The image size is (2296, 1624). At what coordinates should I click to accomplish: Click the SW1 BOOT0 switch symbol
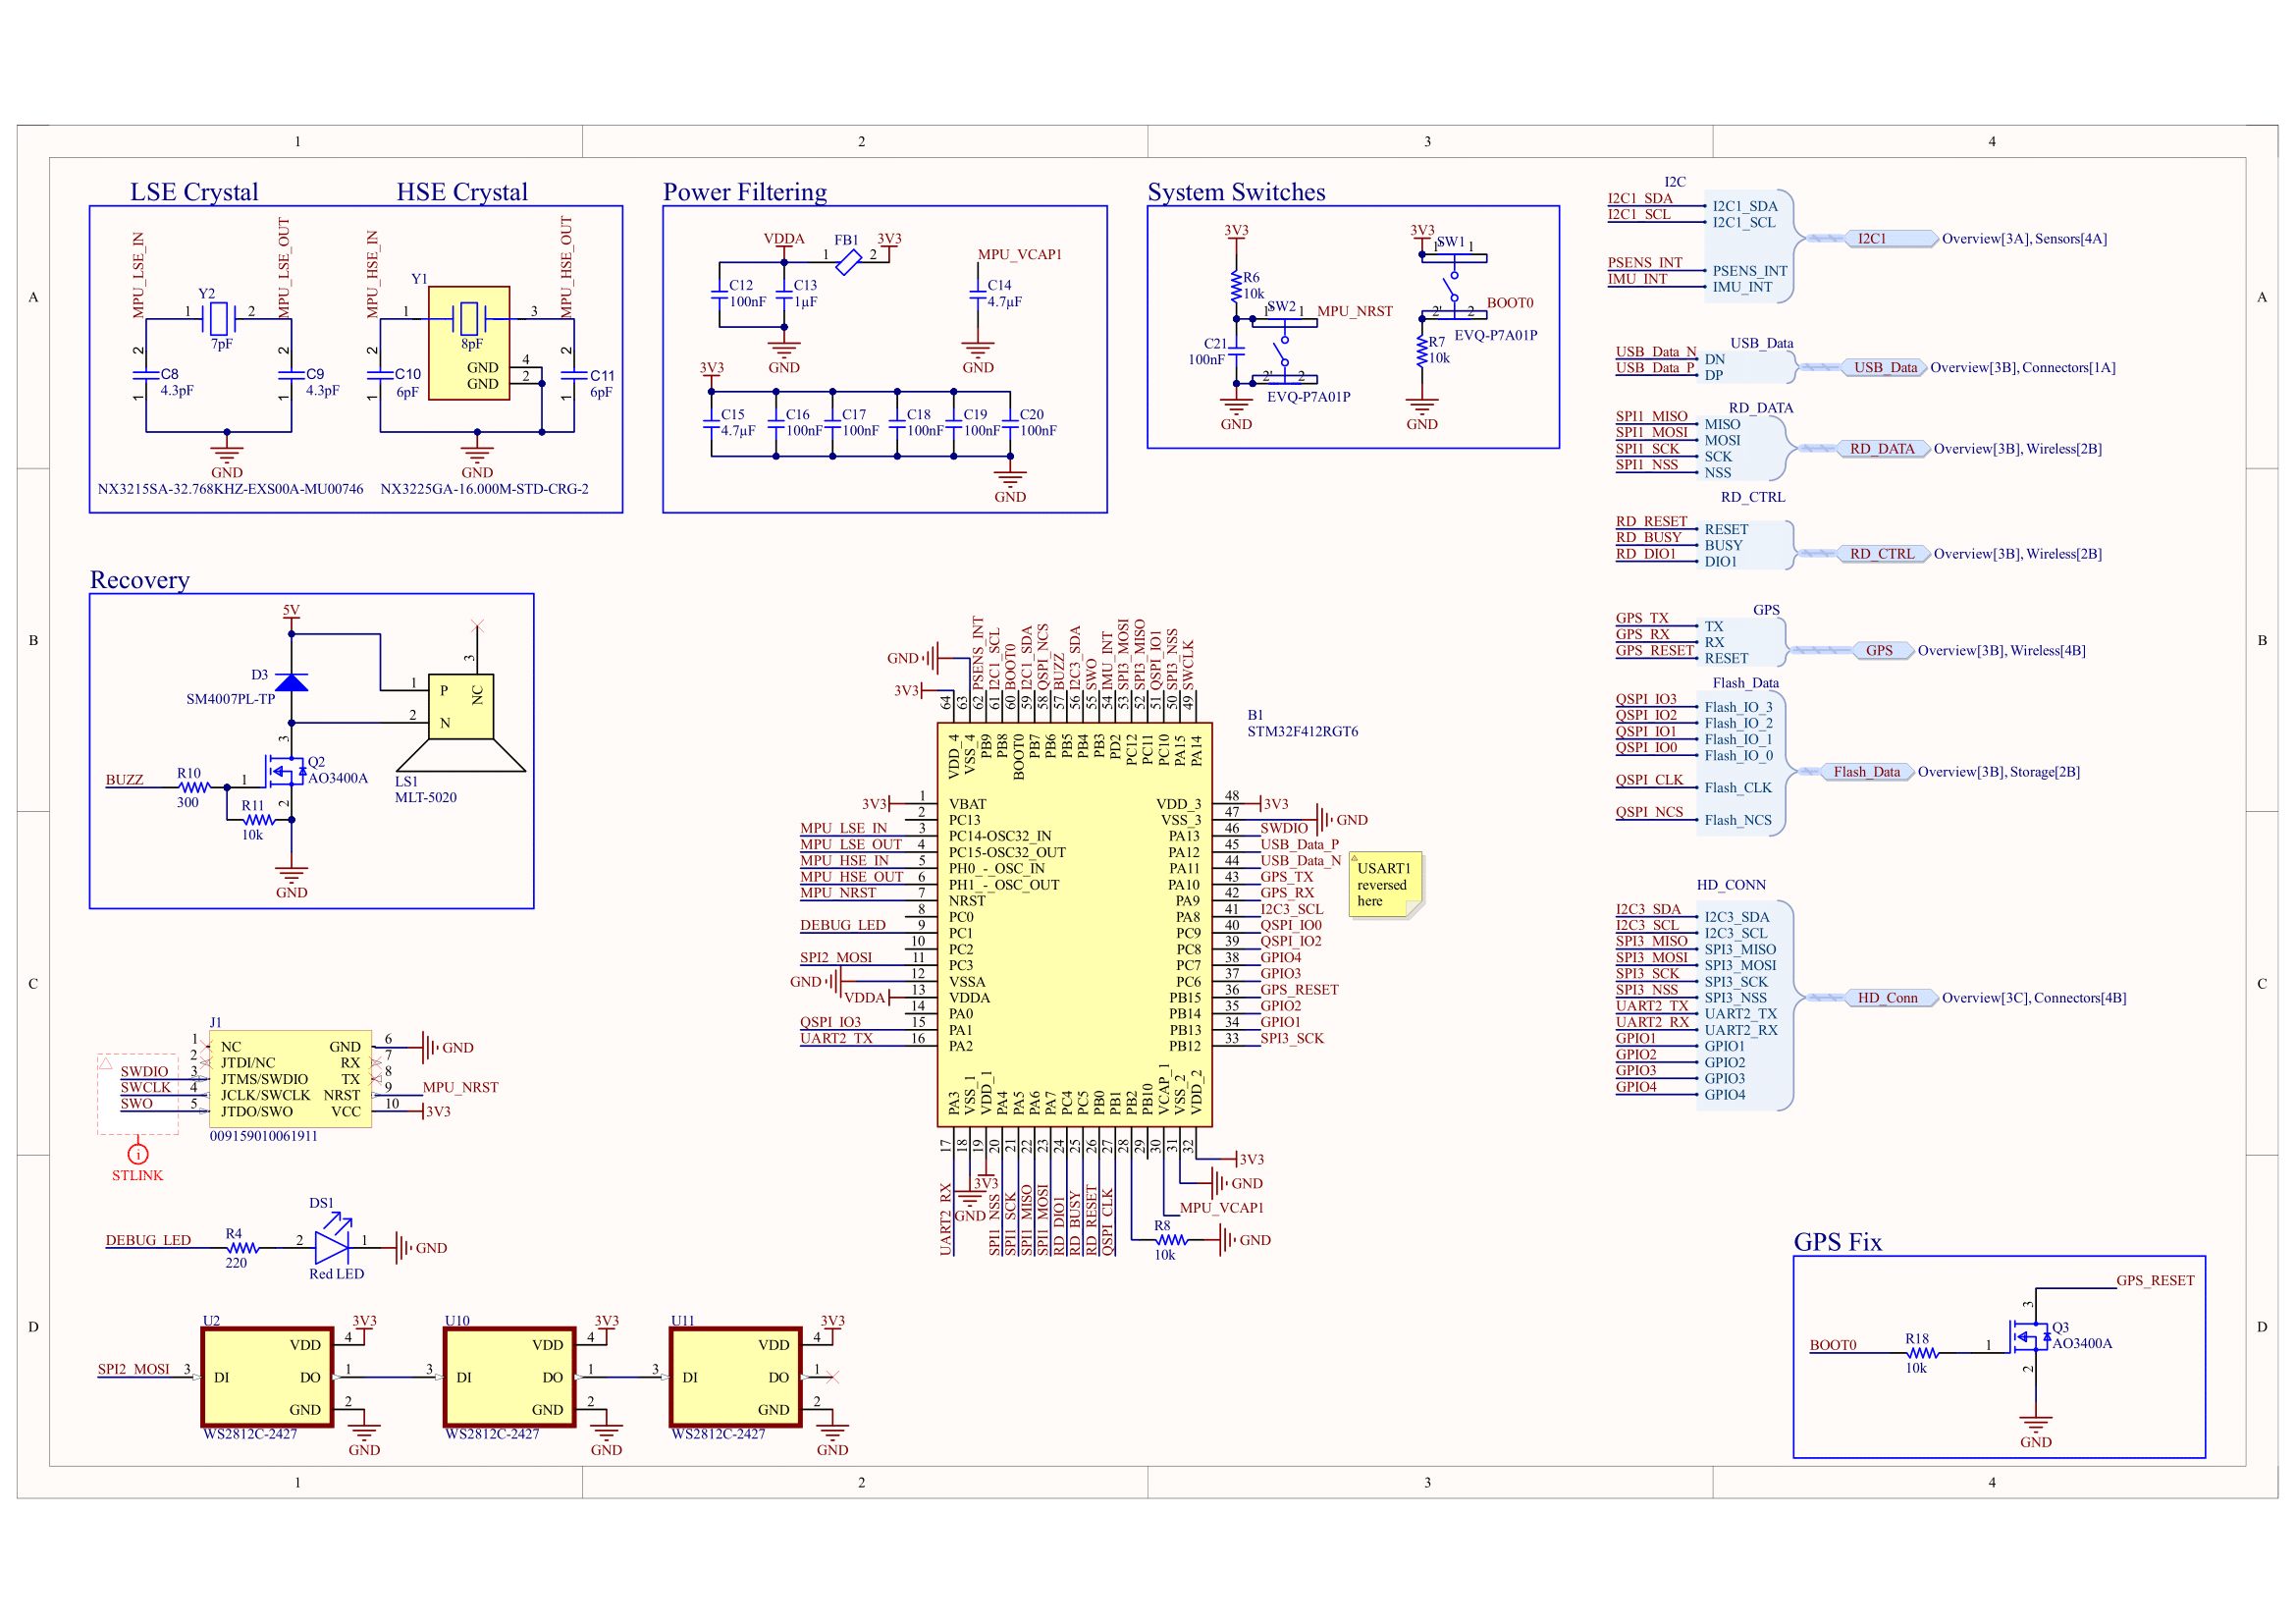click(x=1454, y=286)
